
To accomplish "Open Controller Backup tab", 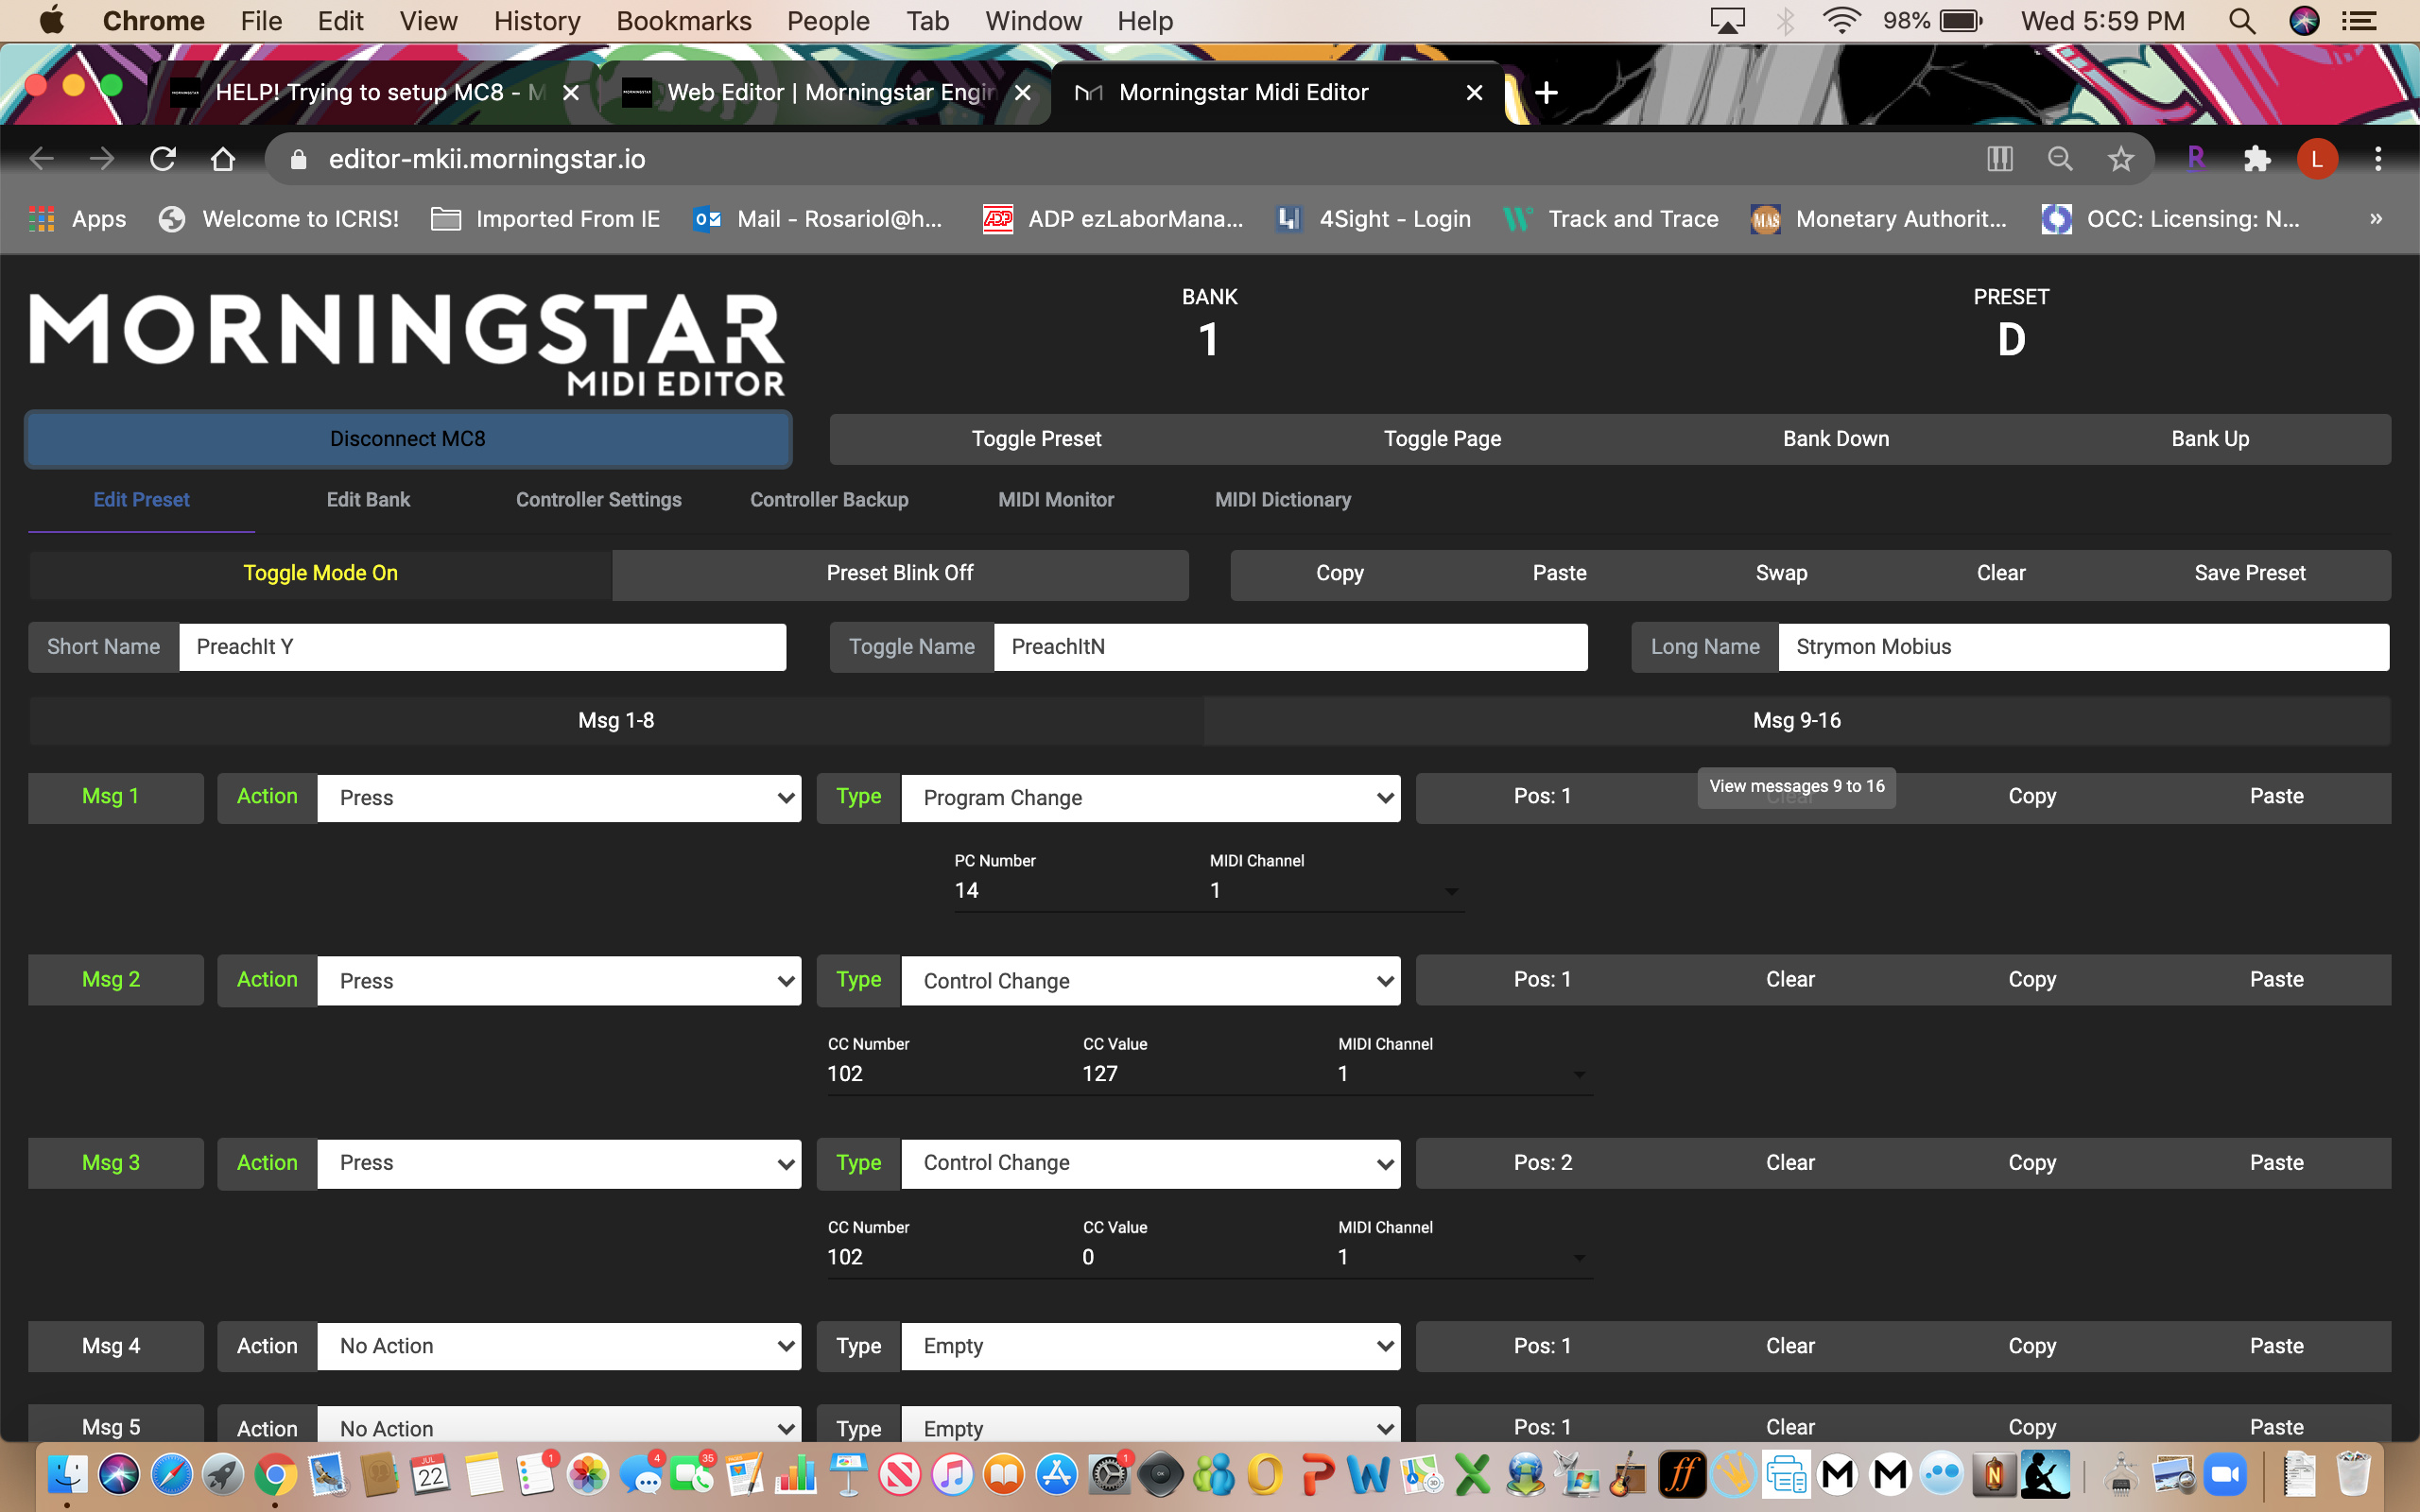I will tap(829, 499).
